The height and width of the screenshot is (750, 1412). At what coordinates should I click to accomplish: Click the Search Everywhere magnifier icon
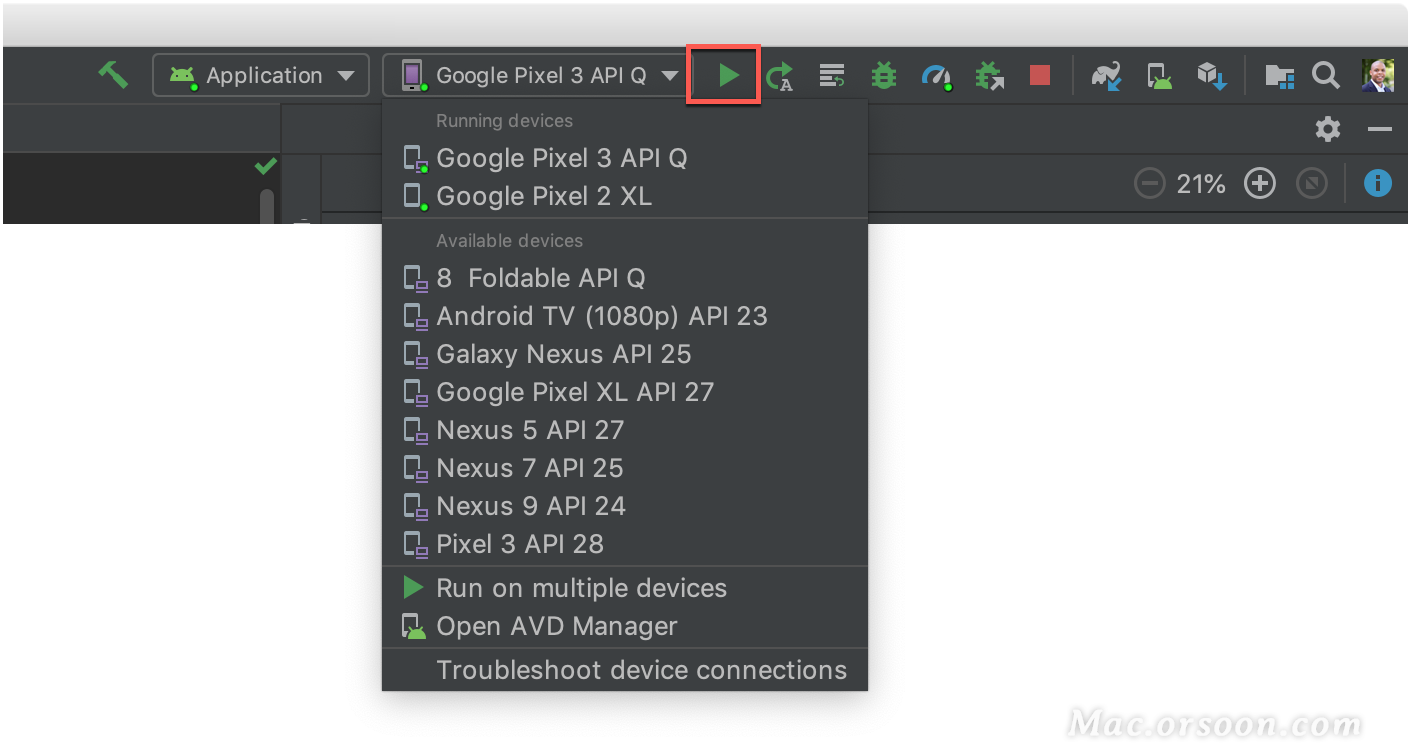1326,76
